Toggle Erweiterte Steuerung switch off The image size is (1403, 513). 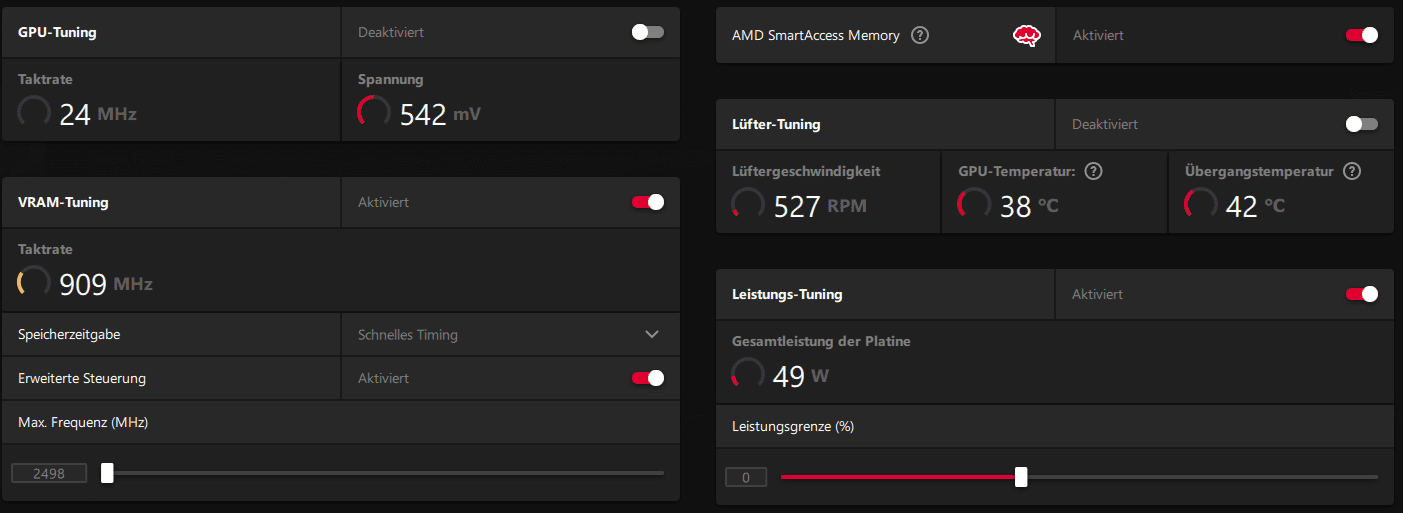648,378
